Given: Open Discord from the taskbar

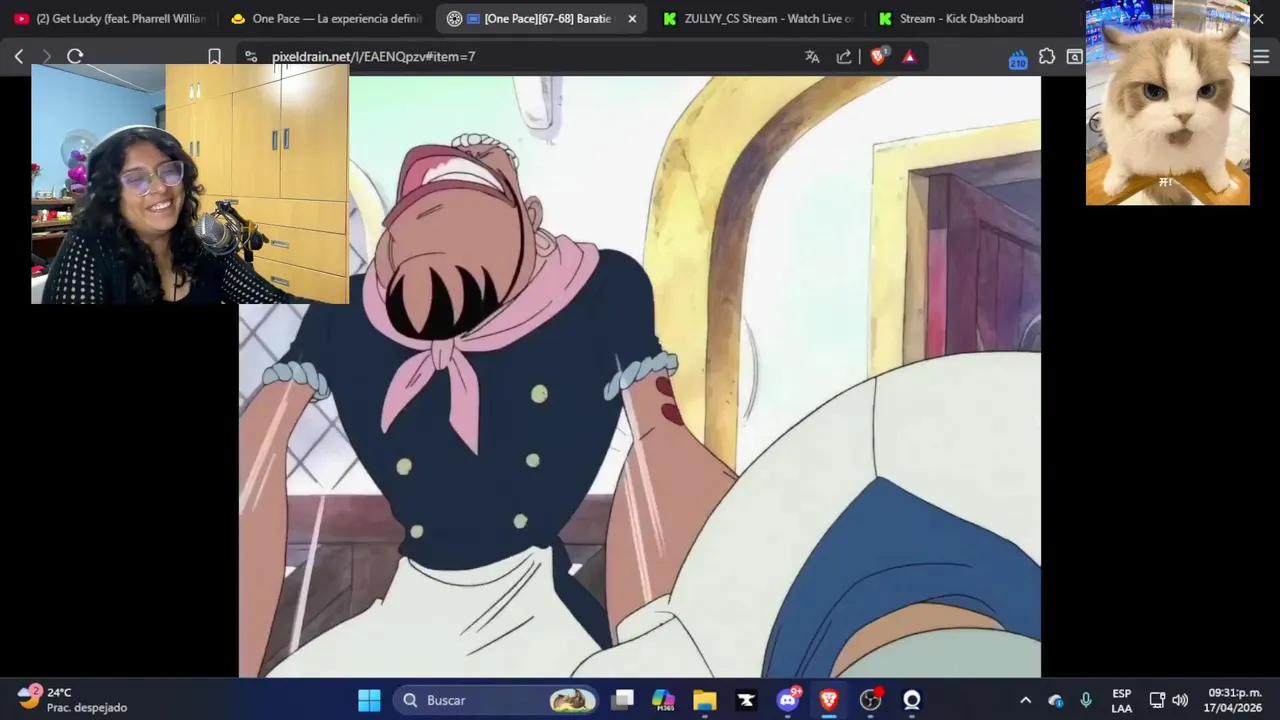Looking at the screenshot, I should coord(788,700).
